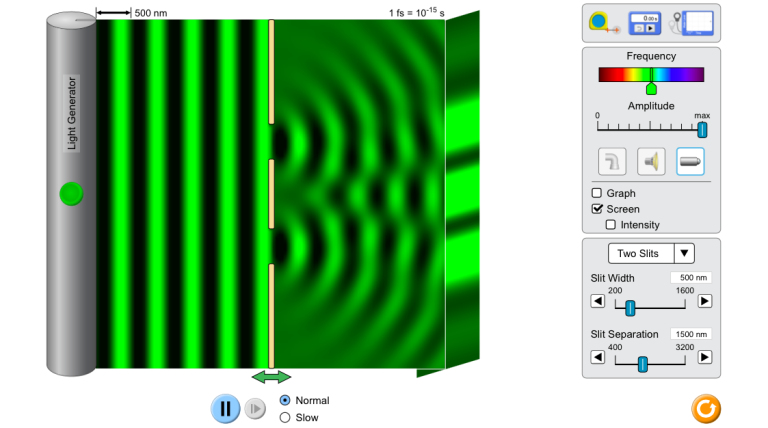Image resolution: width=768 pixels, height=428 pixels.
Task: Switch to water faucet wave source
Action: pyautogui.click(x=612, y=161)
